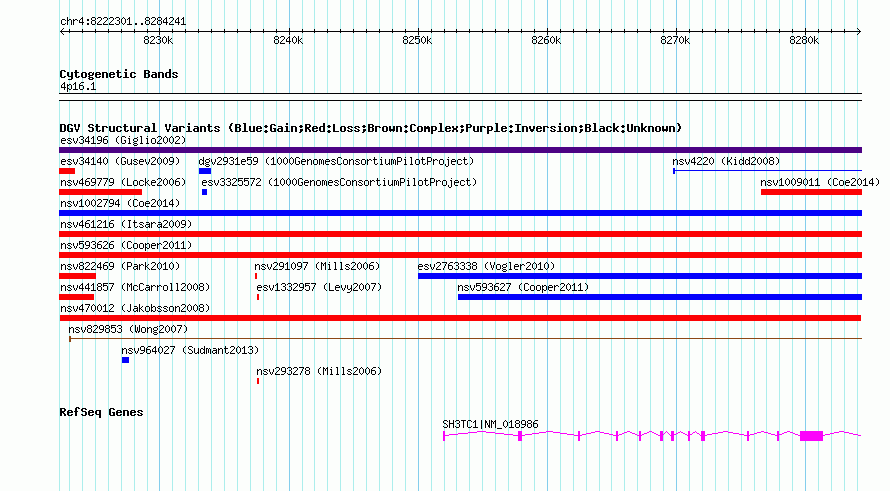Click the 8270k ruler position
The width and height of the screenshot is (890, 491).
[x=675, y=40]
